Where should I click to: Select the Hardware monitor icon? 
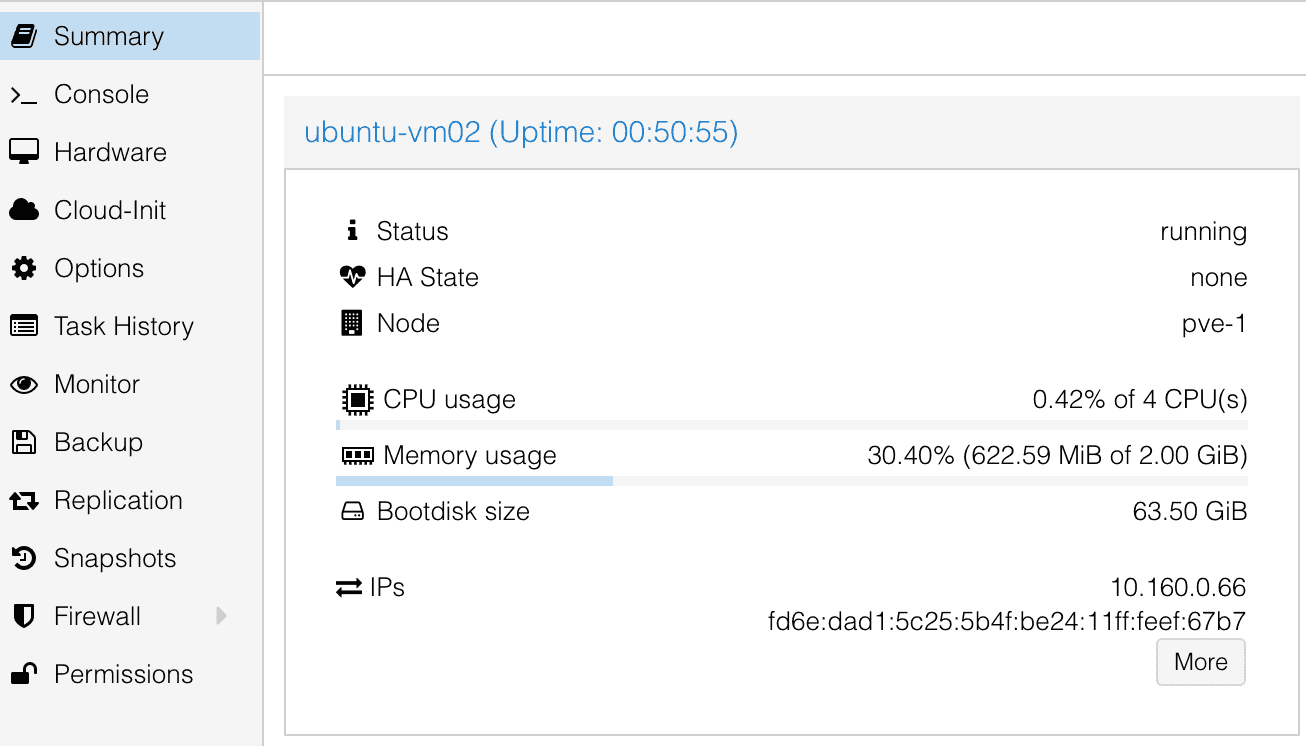coord(24,151)
